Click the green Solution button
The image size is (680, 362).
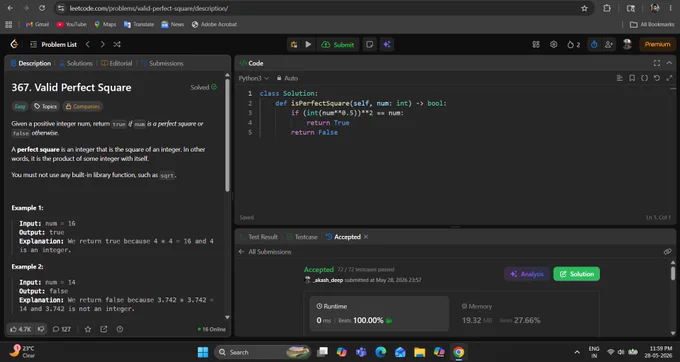click(x=576, y=274)
